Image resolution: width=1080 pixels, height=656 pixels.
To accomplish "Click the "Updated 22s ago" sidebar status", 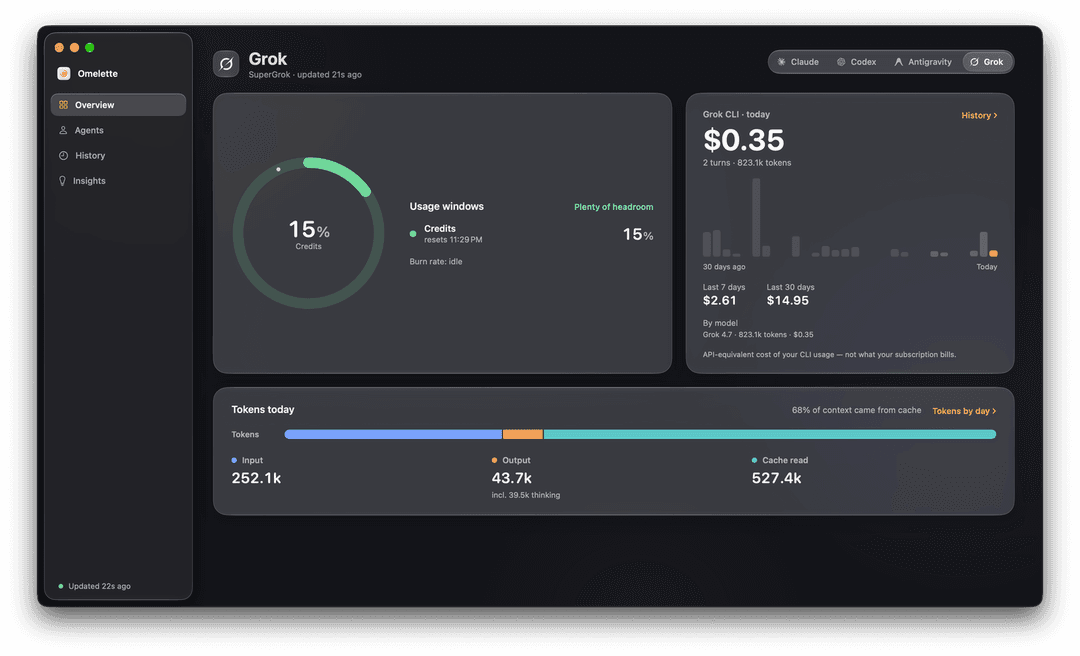I will coord(95,586).
